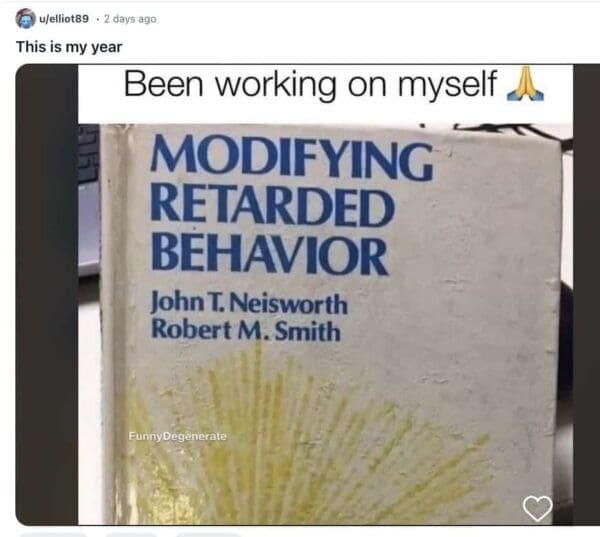Click the middle faint button beneath the post
The height and width of the screenshot is (537, 600).
point(131,534)
